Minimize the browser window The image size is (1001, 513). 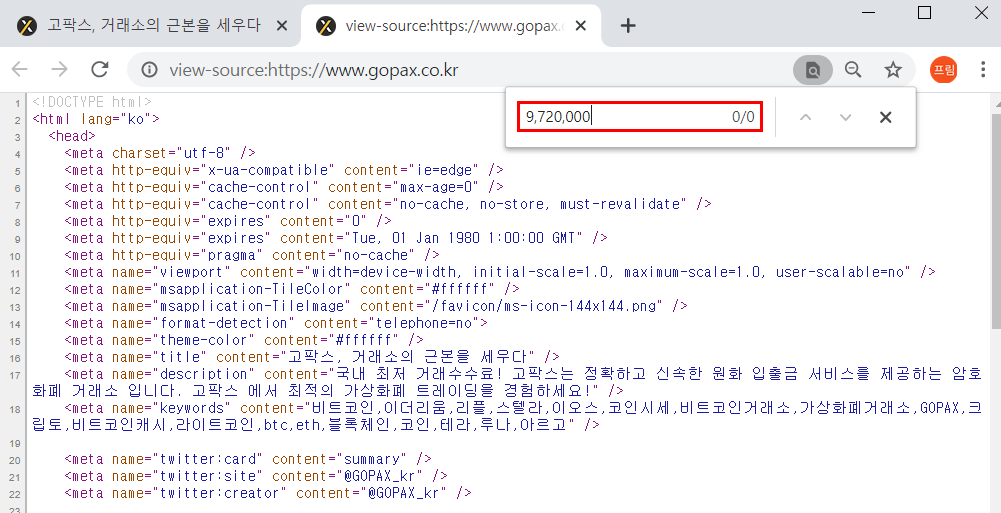click(867, 13)
